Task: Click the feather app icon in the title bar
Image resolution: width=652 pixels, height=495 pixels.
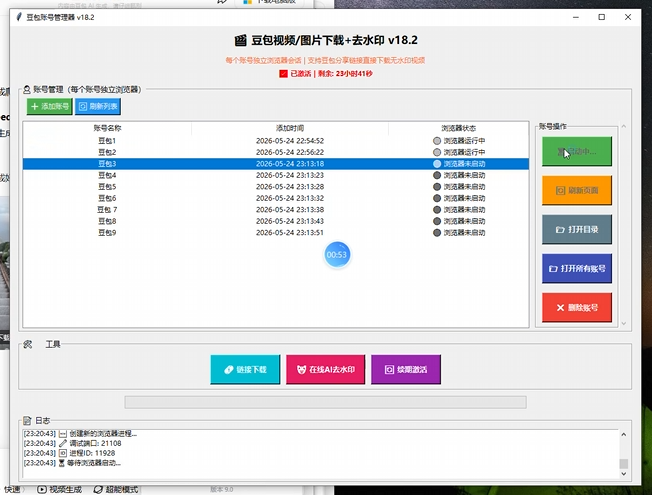Action: click(x=19, y=17)
